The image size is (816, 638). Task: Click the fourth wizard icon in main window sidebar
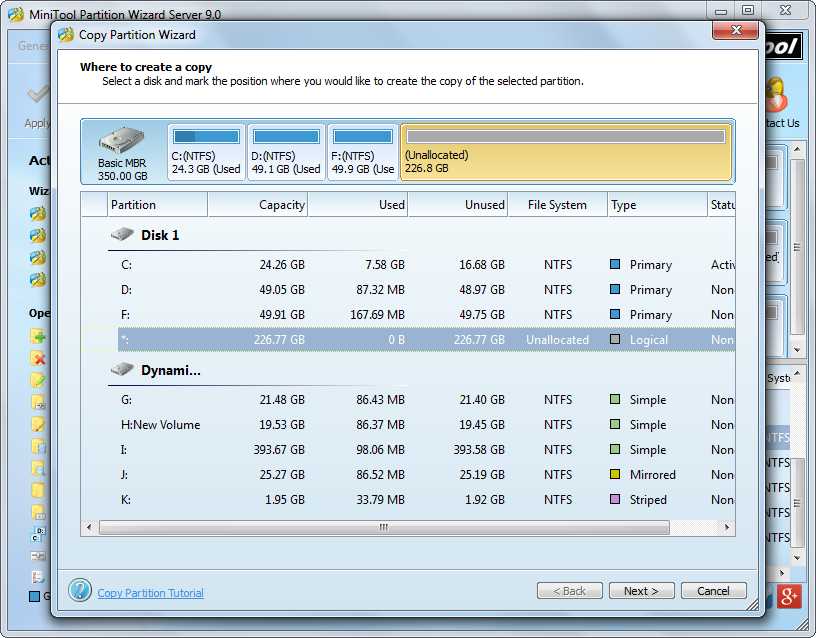(x=37, y=279)
